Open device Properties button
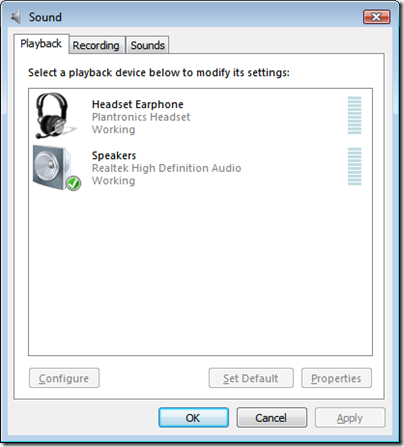Screen dimensions: 404x447 (336, 378)
